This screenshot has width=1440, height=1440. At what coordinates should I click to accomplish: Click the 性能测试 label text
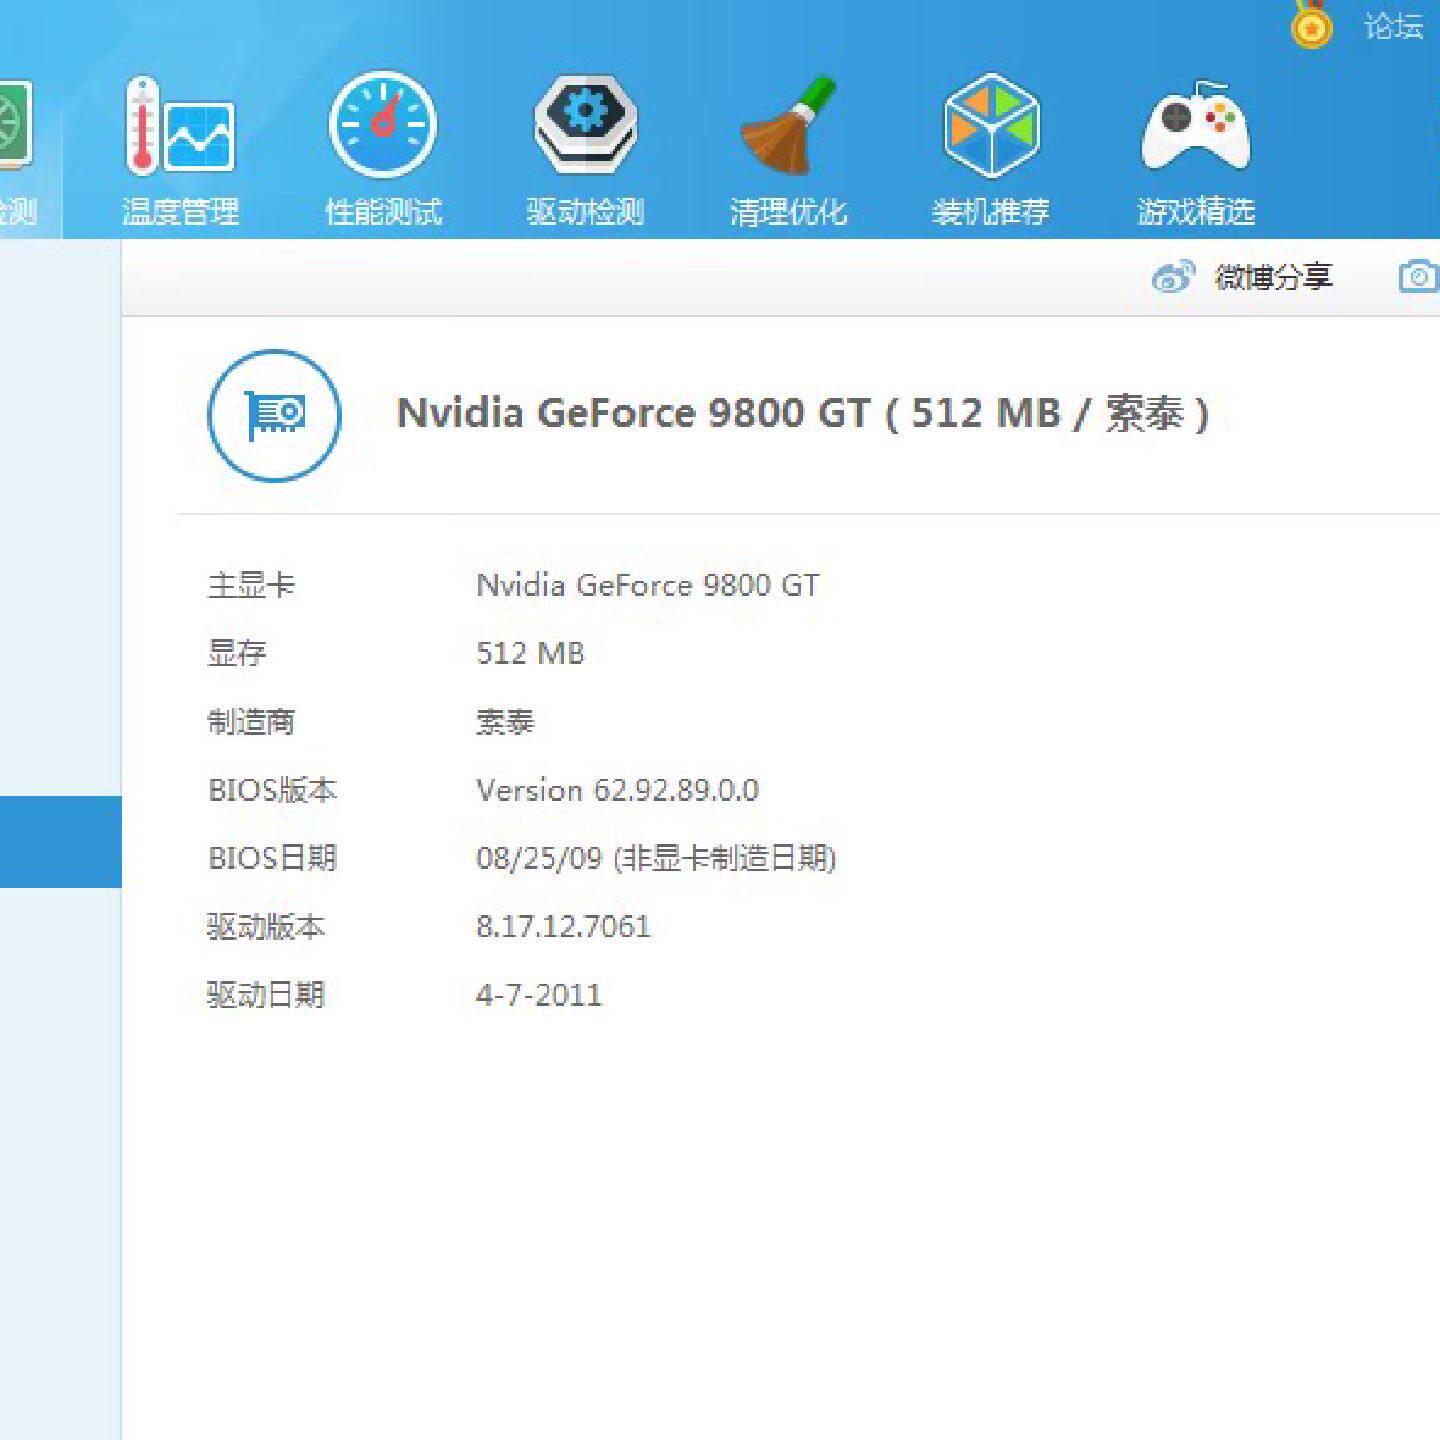click(383, 212)
